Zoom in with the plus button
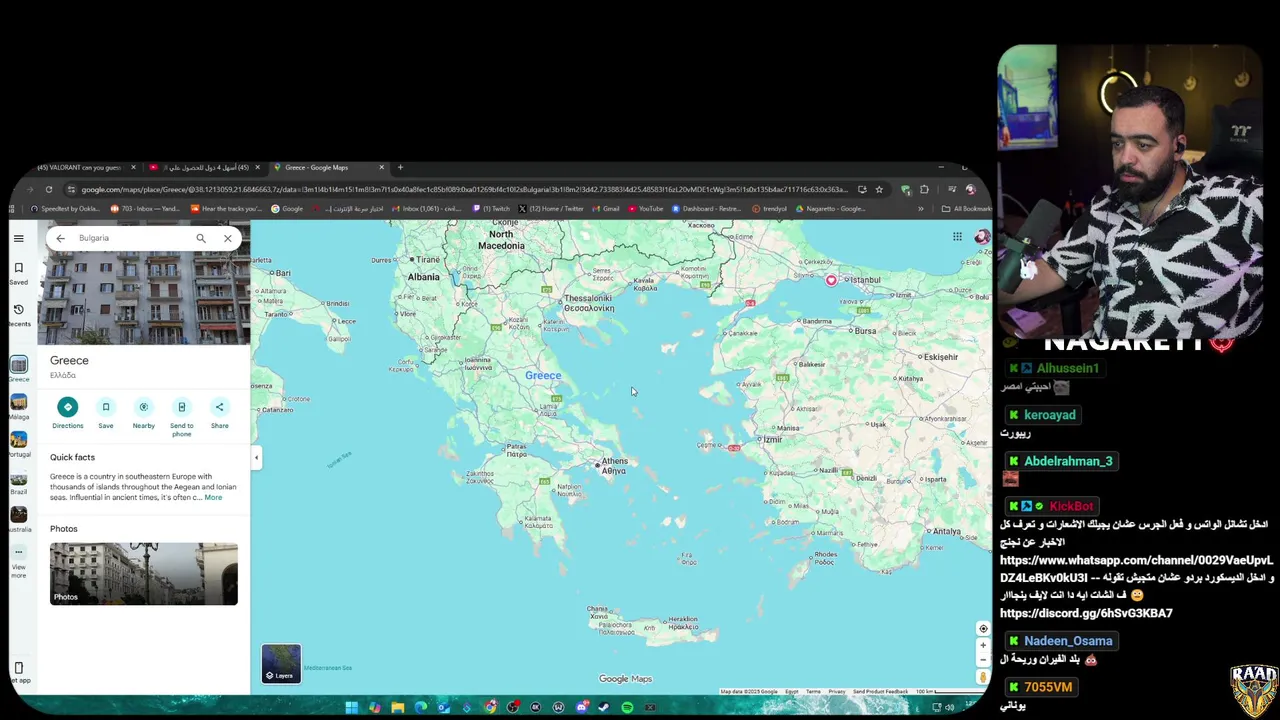 click(983, 645)
